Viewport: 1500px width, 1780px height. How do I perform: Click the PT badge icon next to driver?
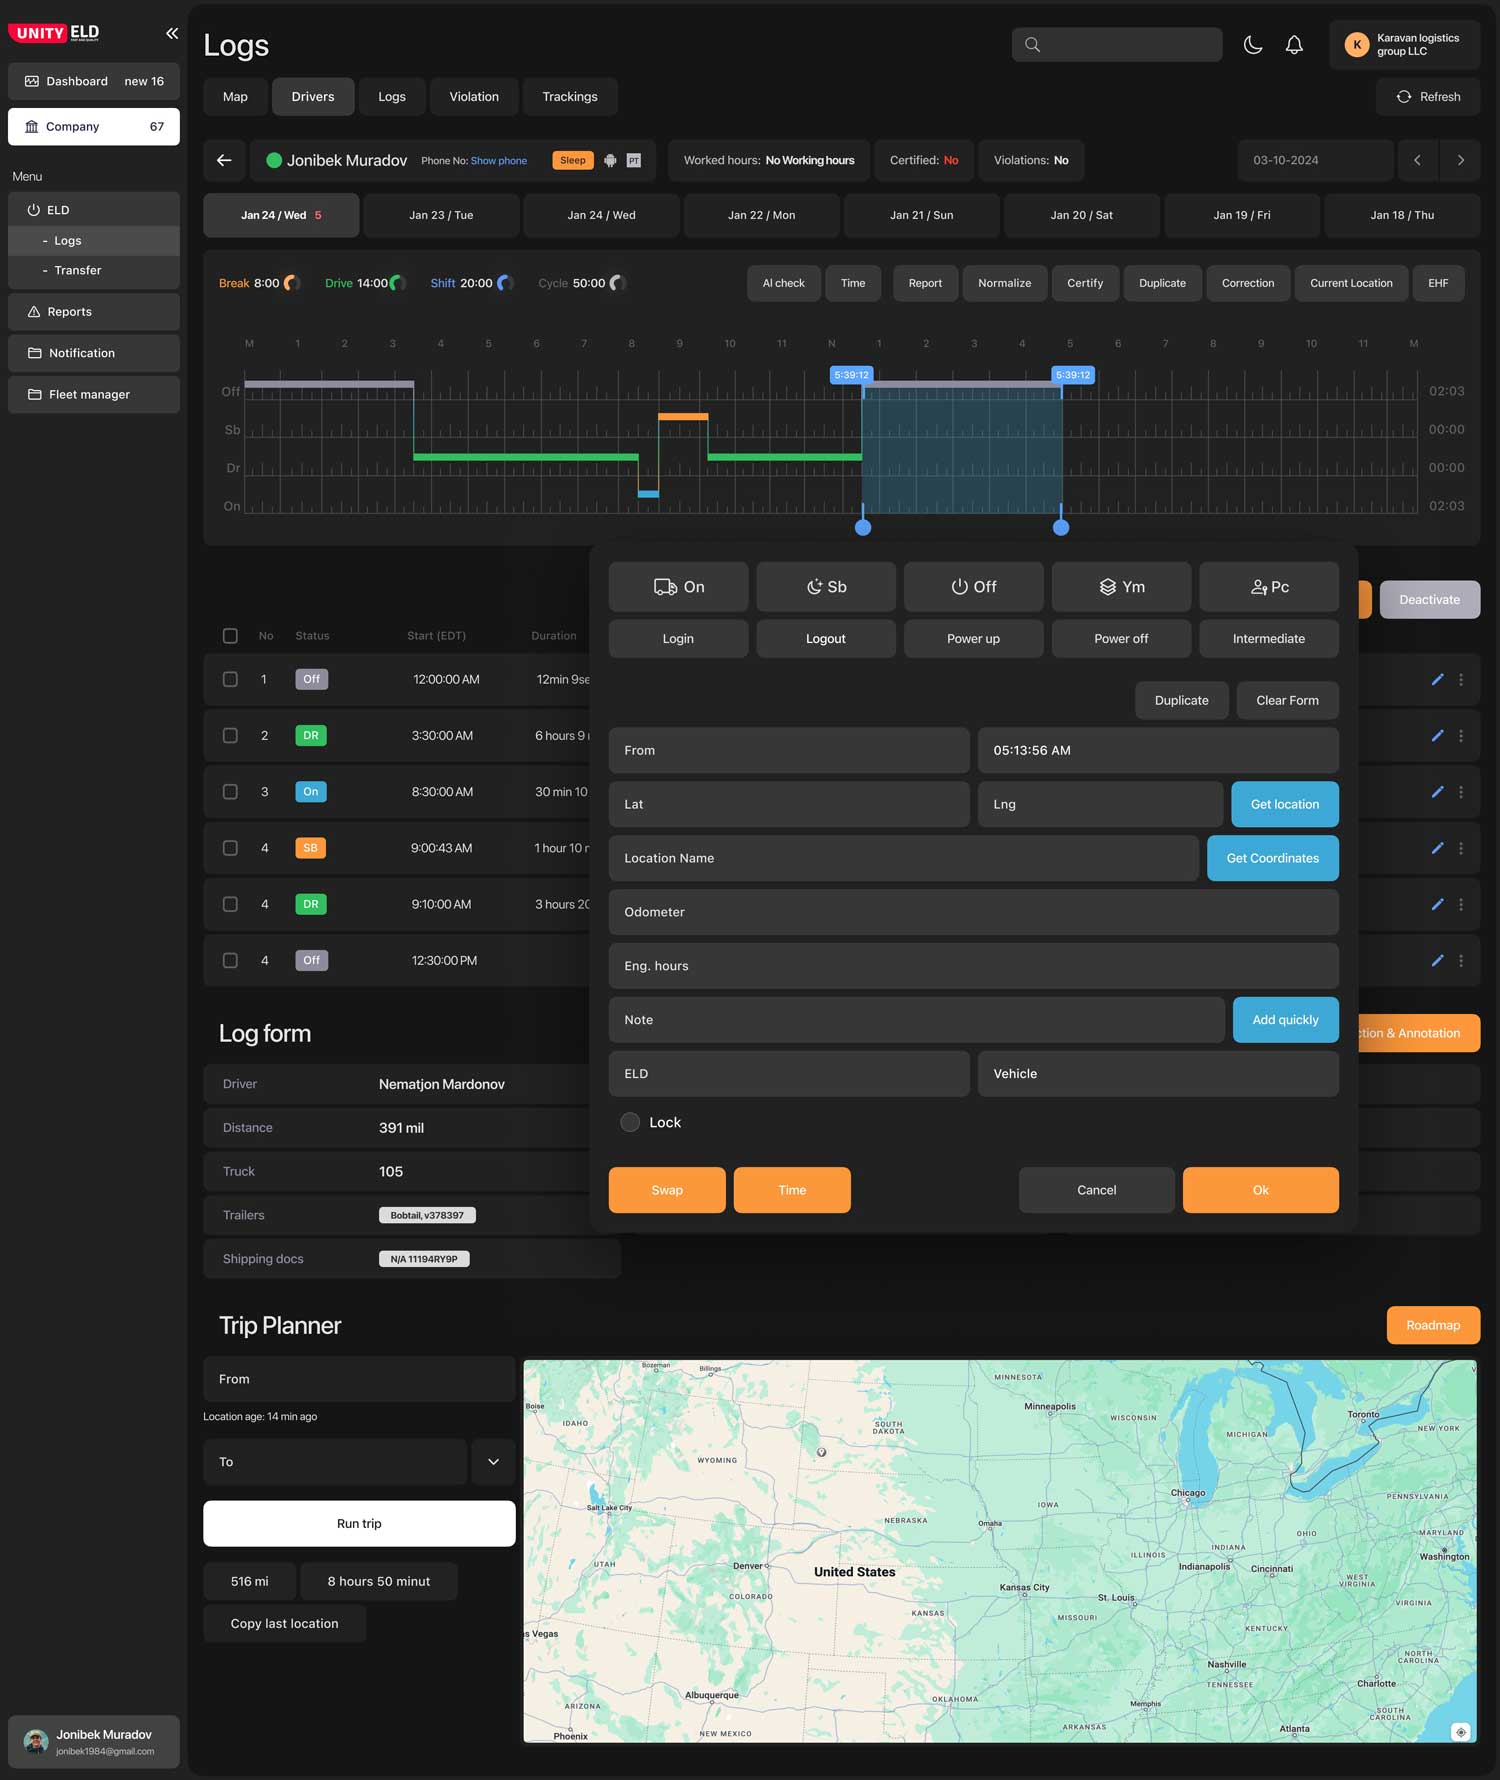[x=634, y=160]
